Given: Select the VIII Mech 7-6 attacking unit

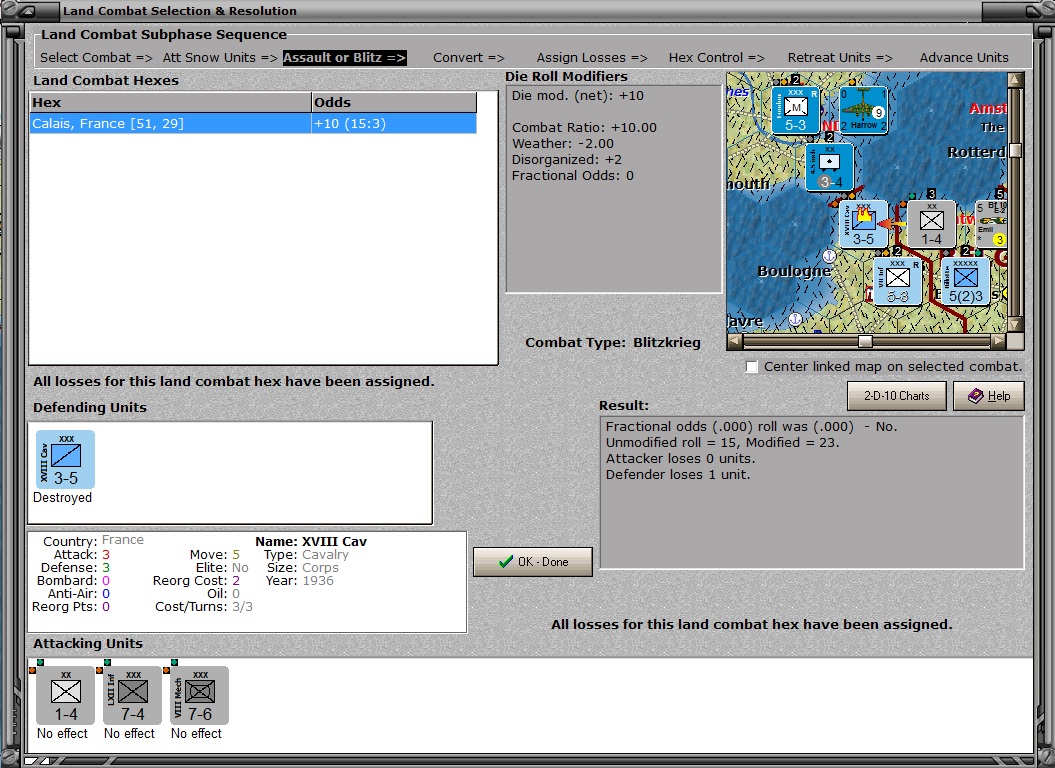Looking at the screenshot, I should (x=200, y=696).
